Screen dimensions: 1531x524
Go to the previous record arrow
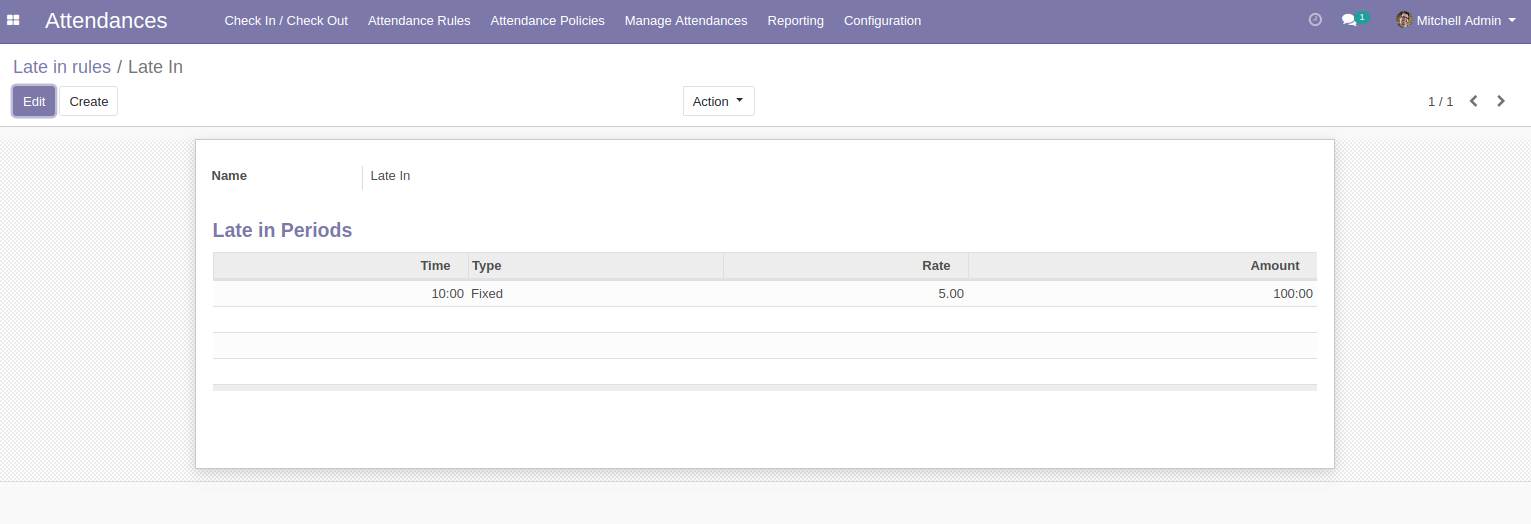tap(1473, 101)
